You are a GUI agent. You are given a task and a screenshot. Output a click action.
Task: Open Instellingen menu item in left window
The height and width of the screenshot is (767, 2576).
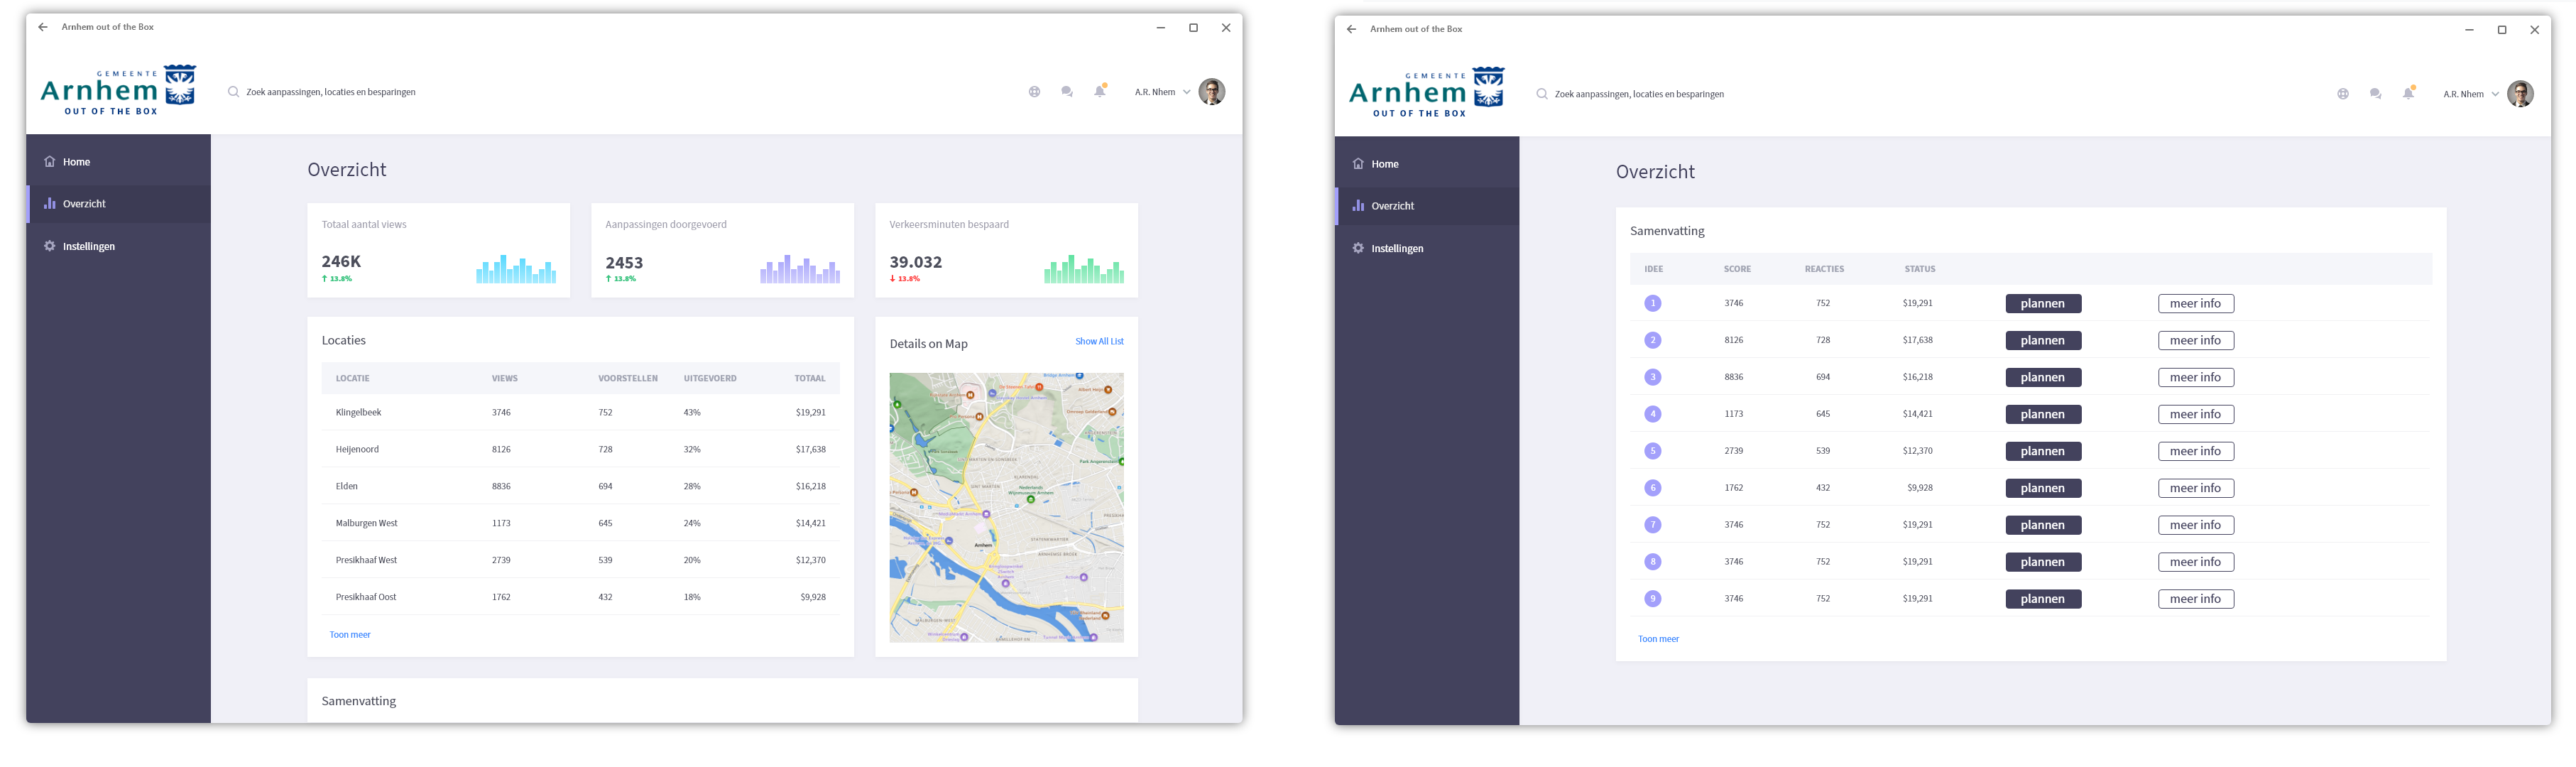click(118, 246)
